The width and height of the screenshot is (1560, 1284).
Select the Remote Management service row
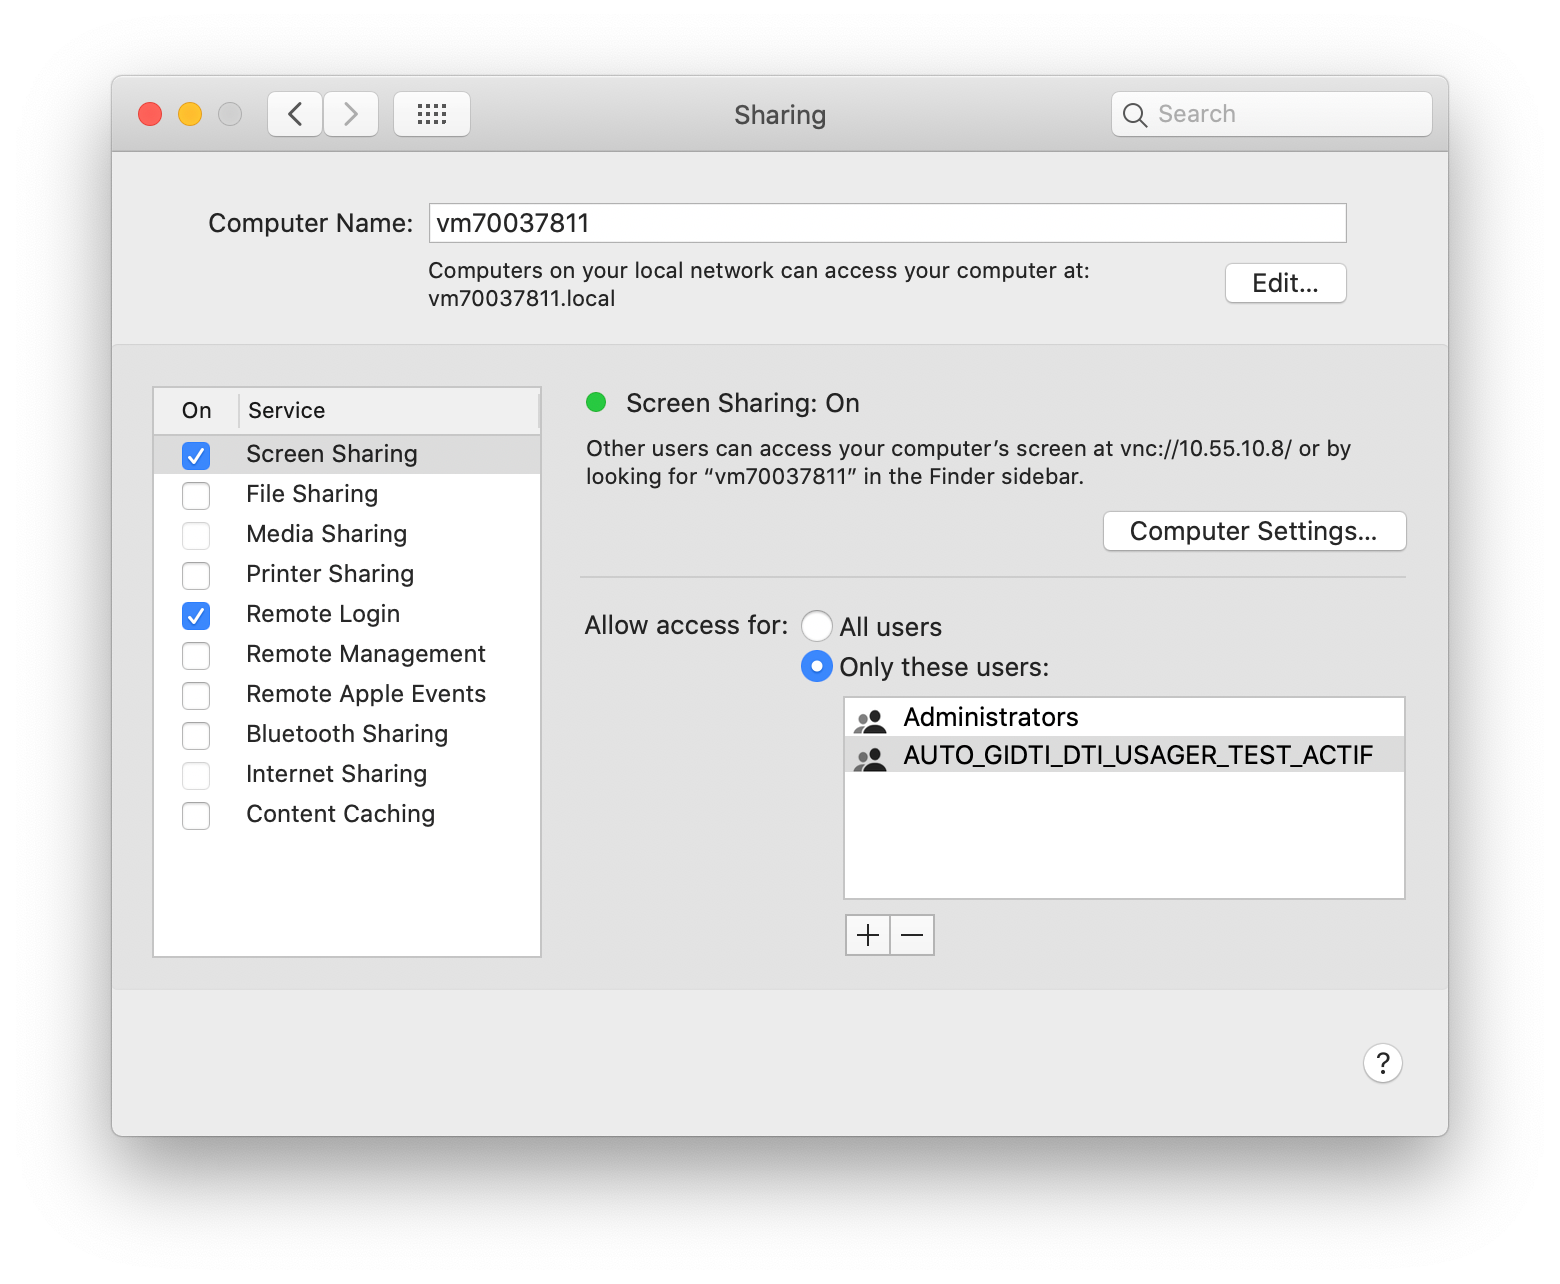pyautogui.click(x=347, y=654)
